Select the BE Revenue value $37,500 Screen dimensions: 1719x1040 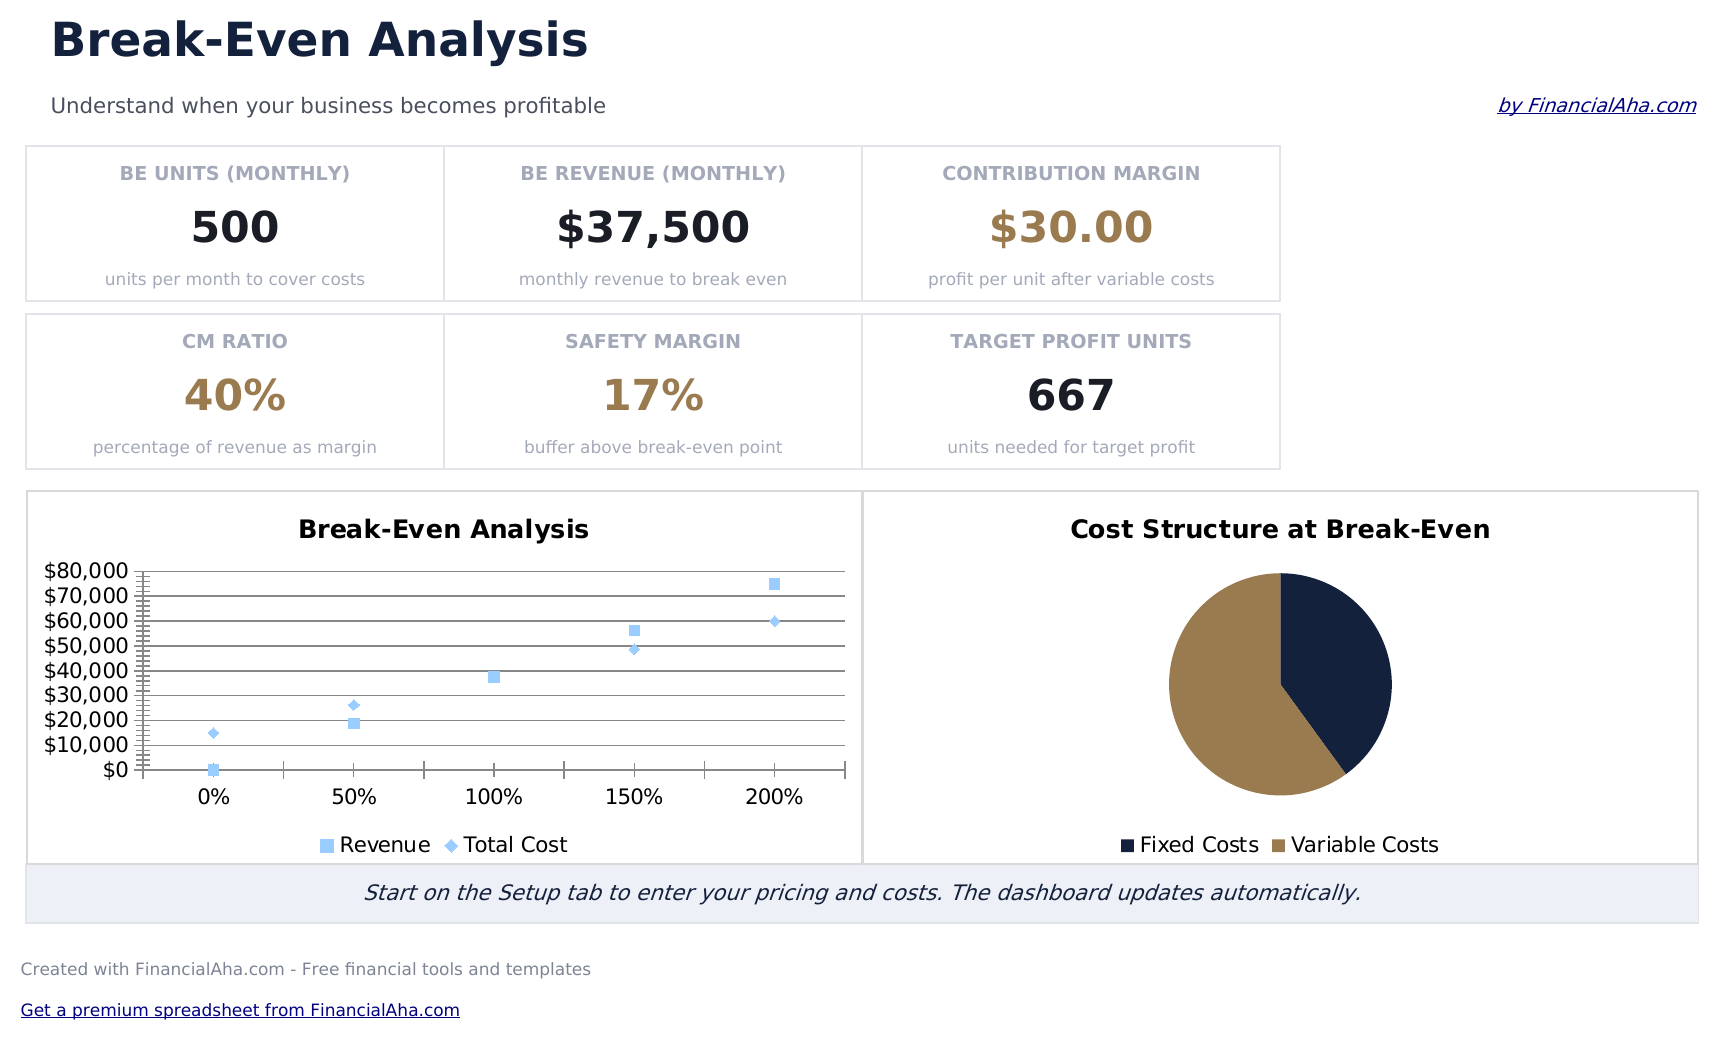(653, 227)
